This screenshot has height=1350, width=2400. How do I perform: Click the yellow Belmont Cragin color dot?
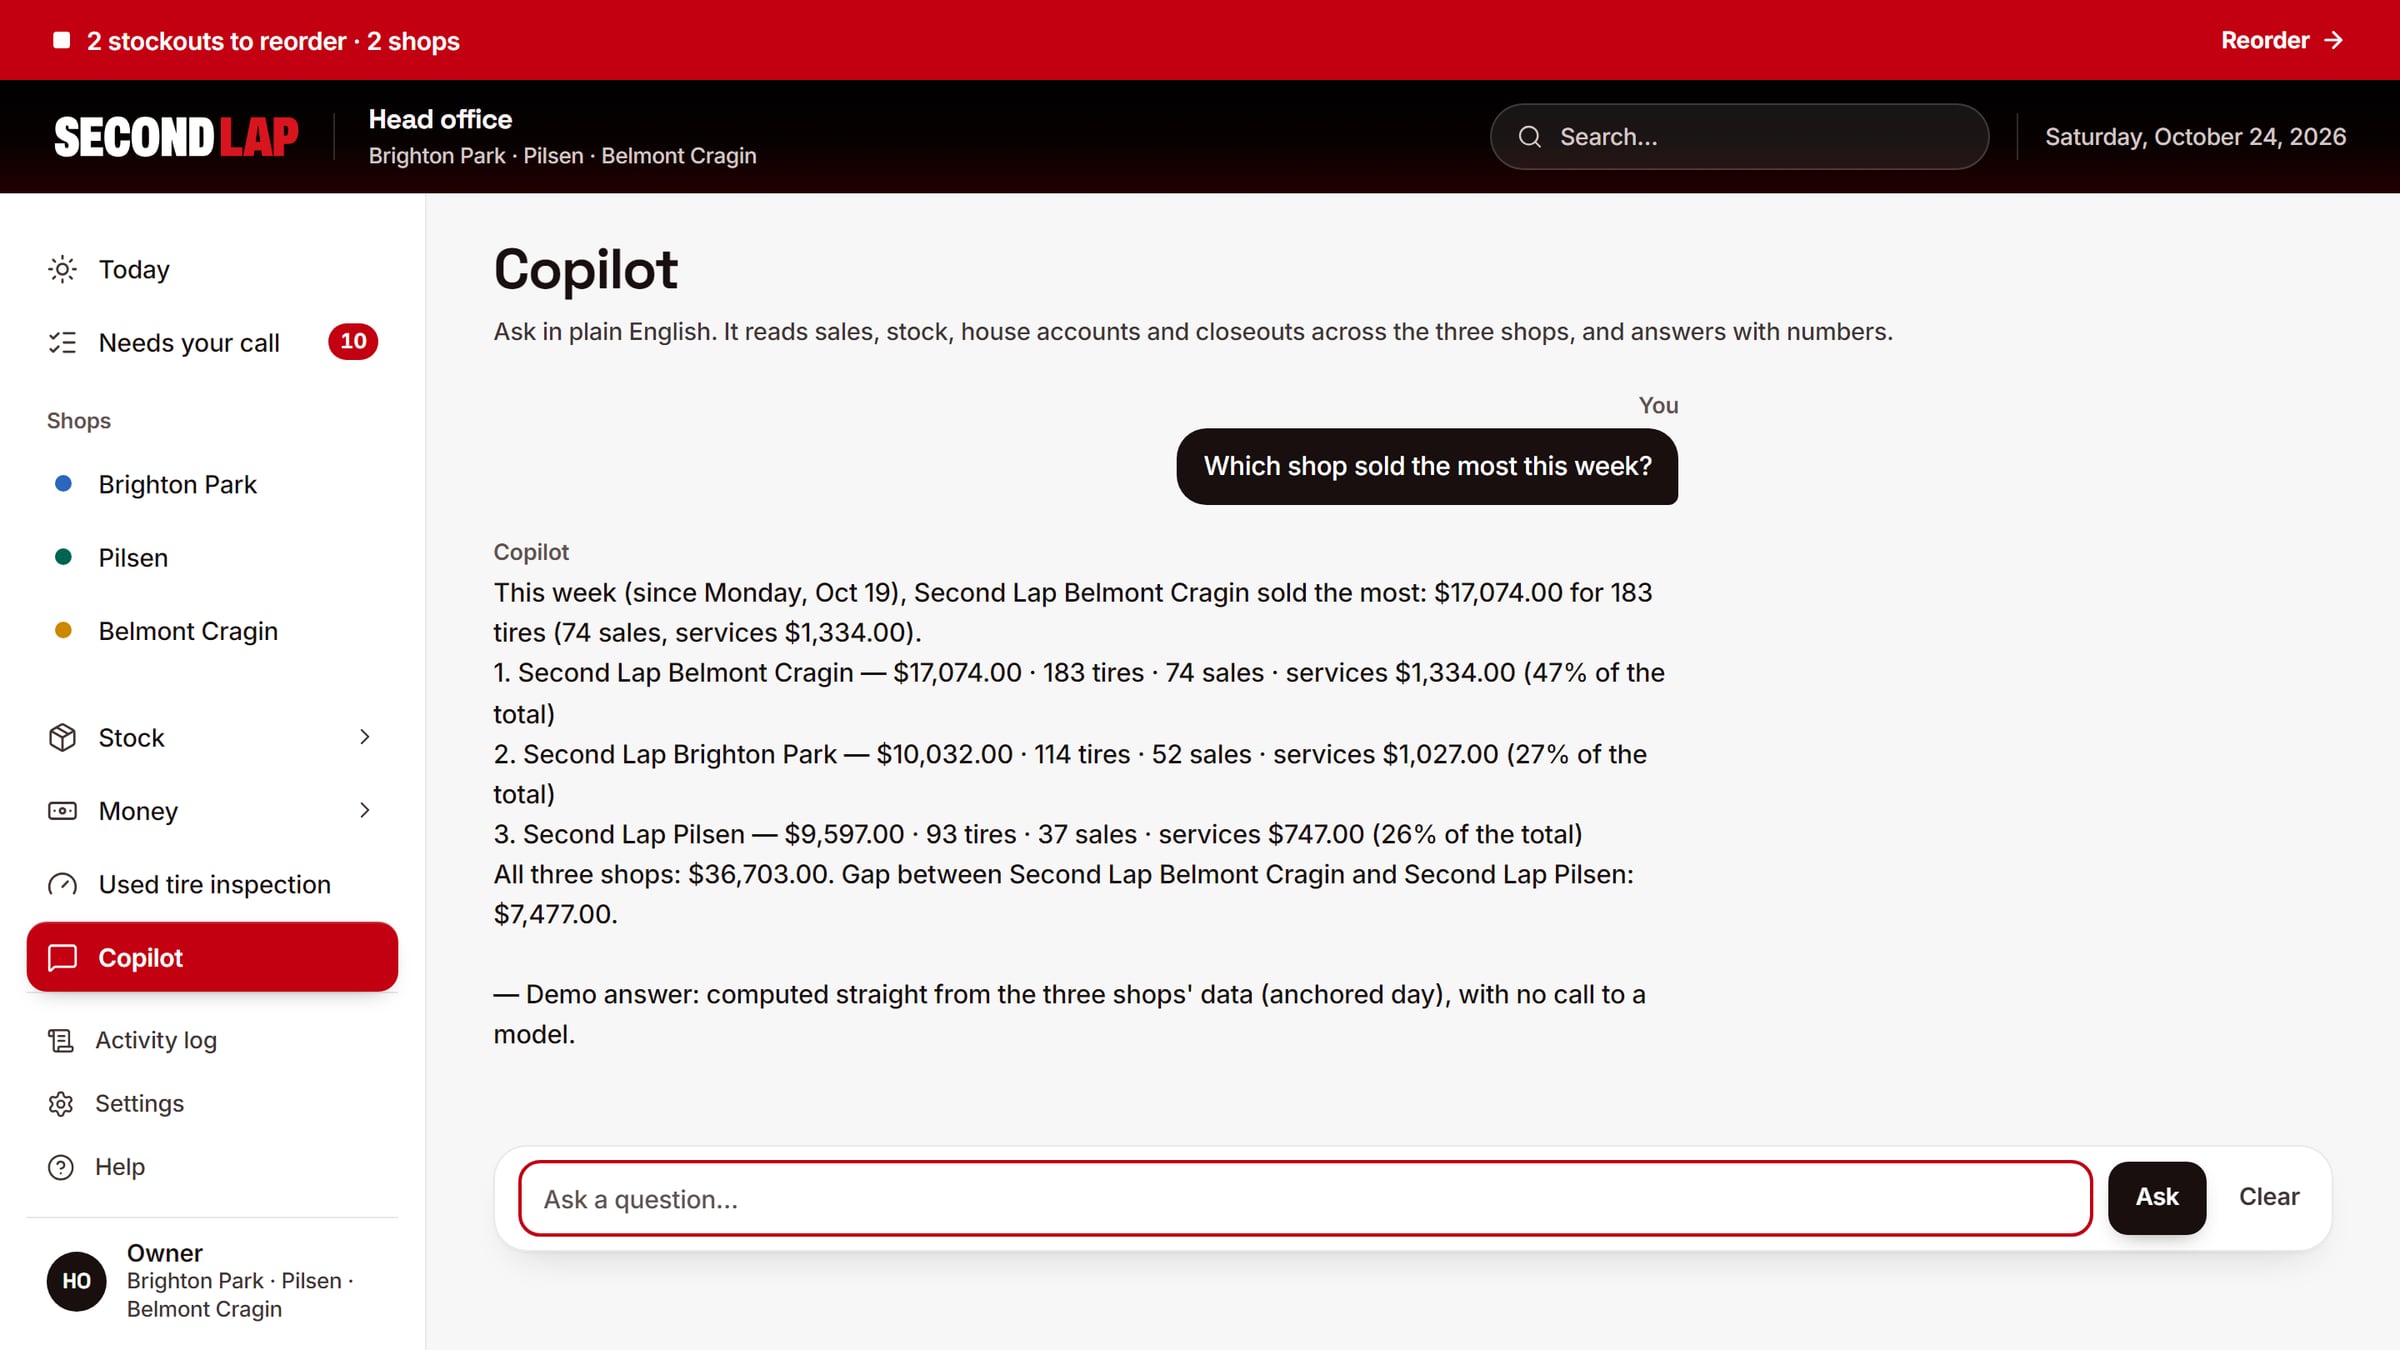coord(63,631)
